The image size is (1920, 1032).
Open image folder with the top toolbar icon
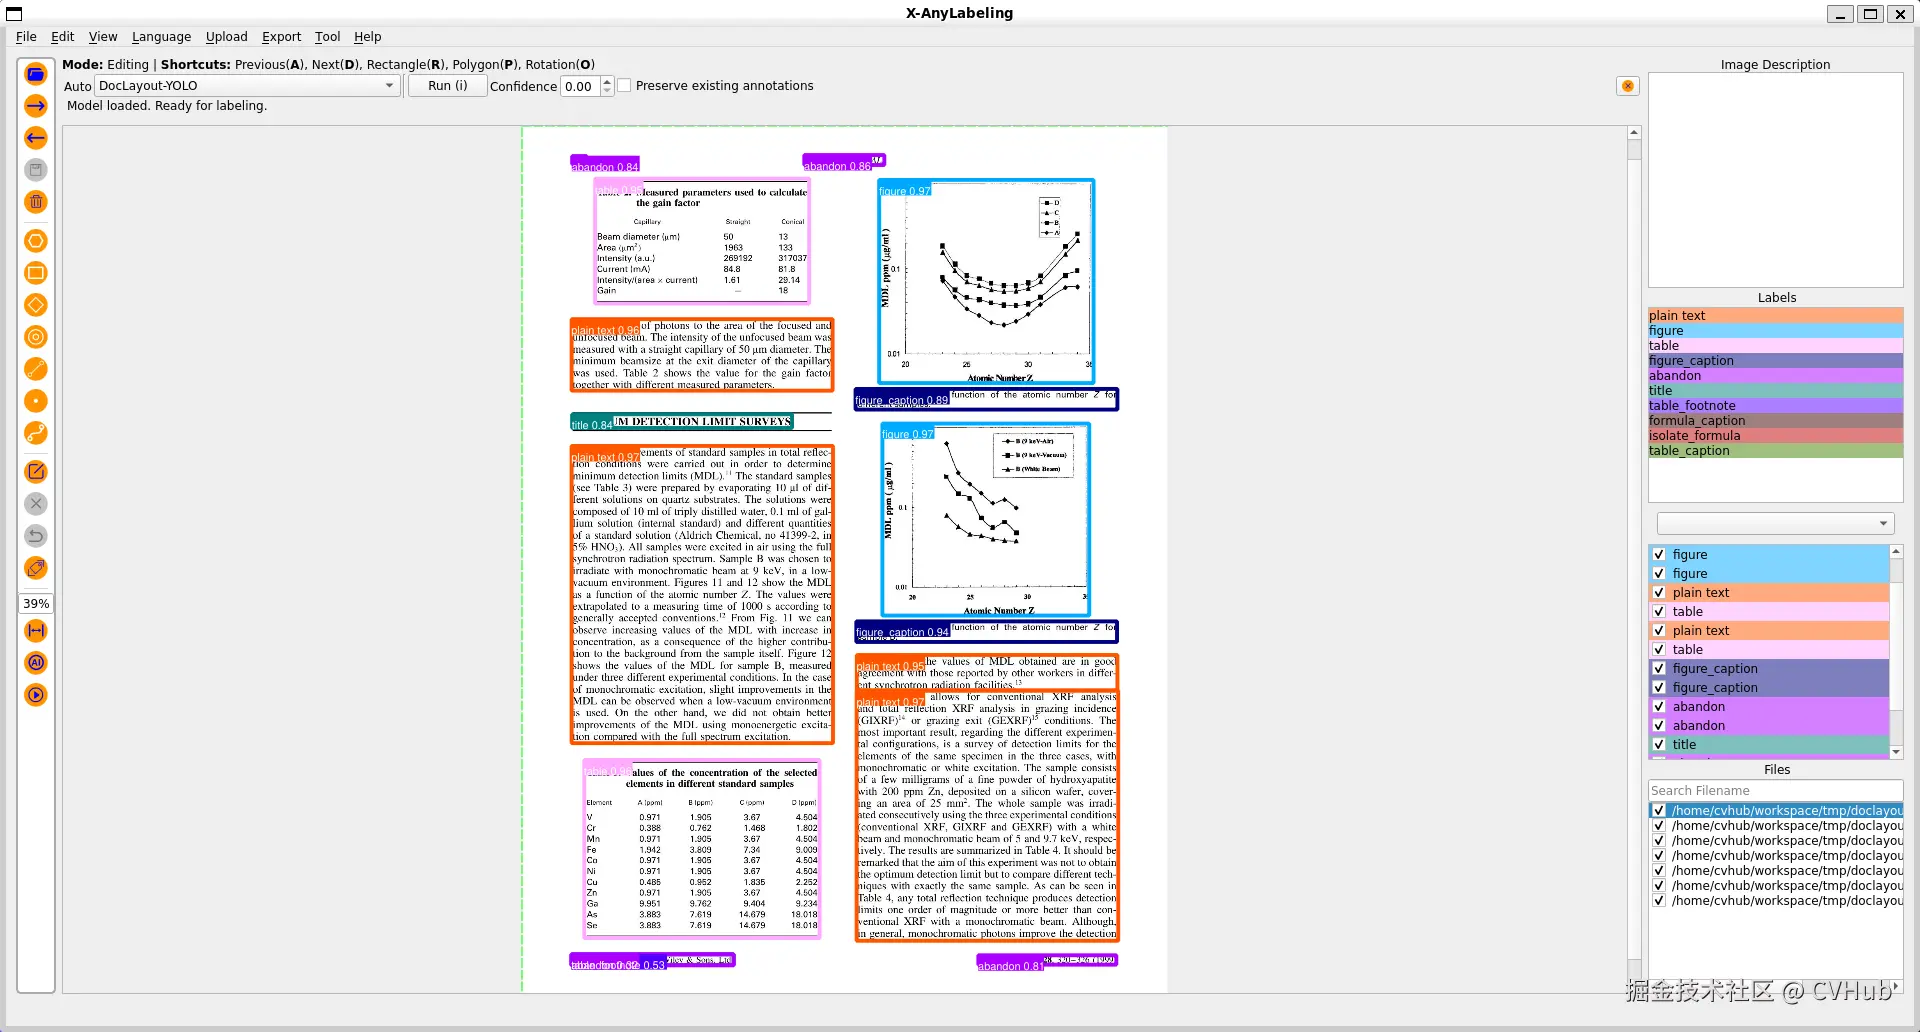click(x=36, y=74)
